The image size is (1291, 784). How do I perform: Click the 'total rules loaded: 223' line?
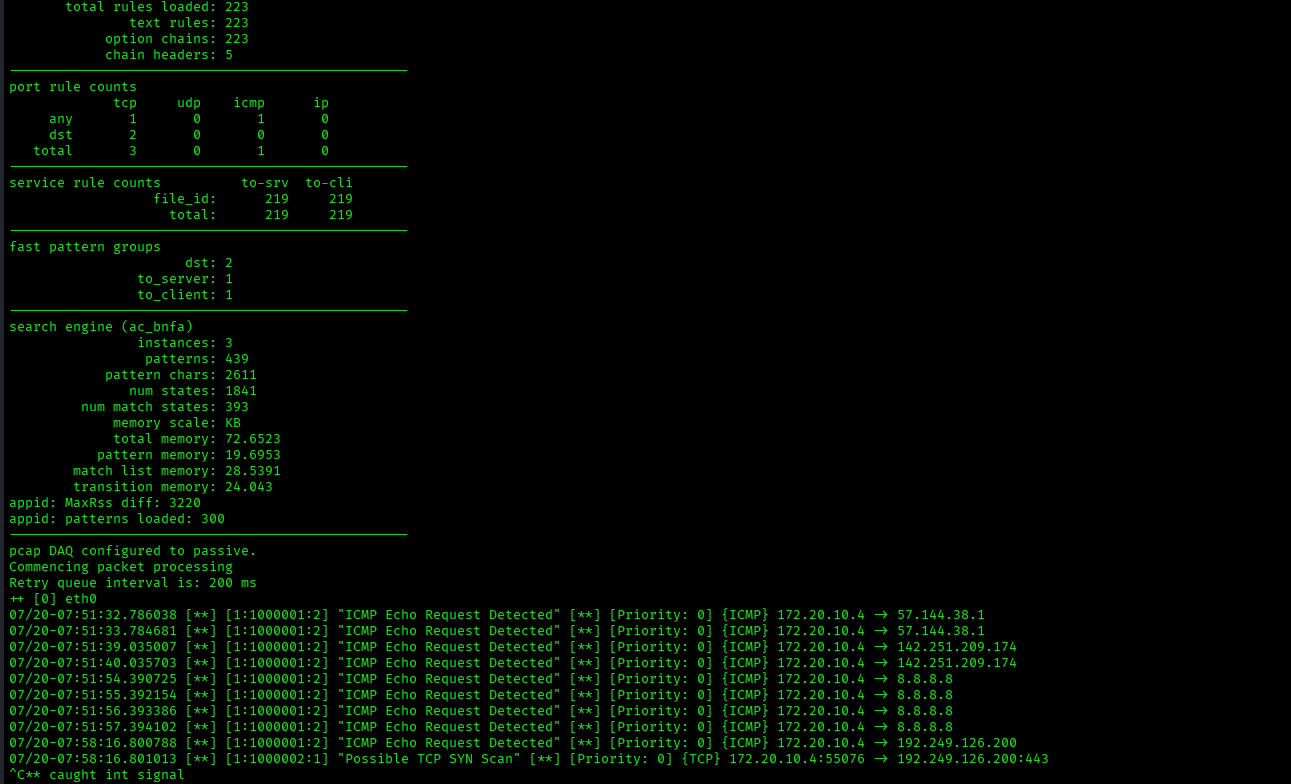click(157, 7)
